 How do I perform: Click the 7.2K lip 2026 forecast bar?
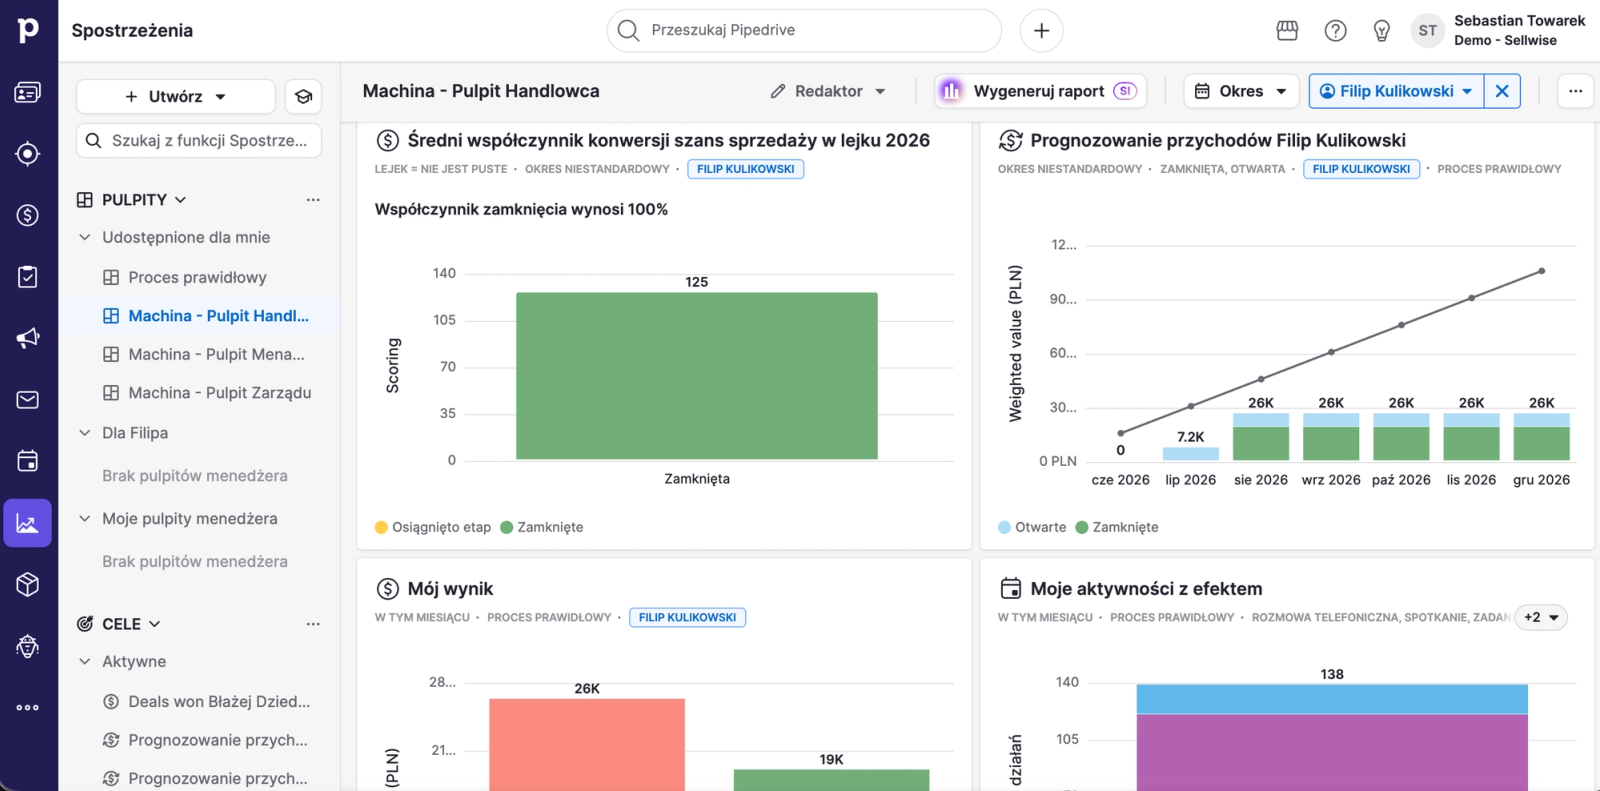1191,454
